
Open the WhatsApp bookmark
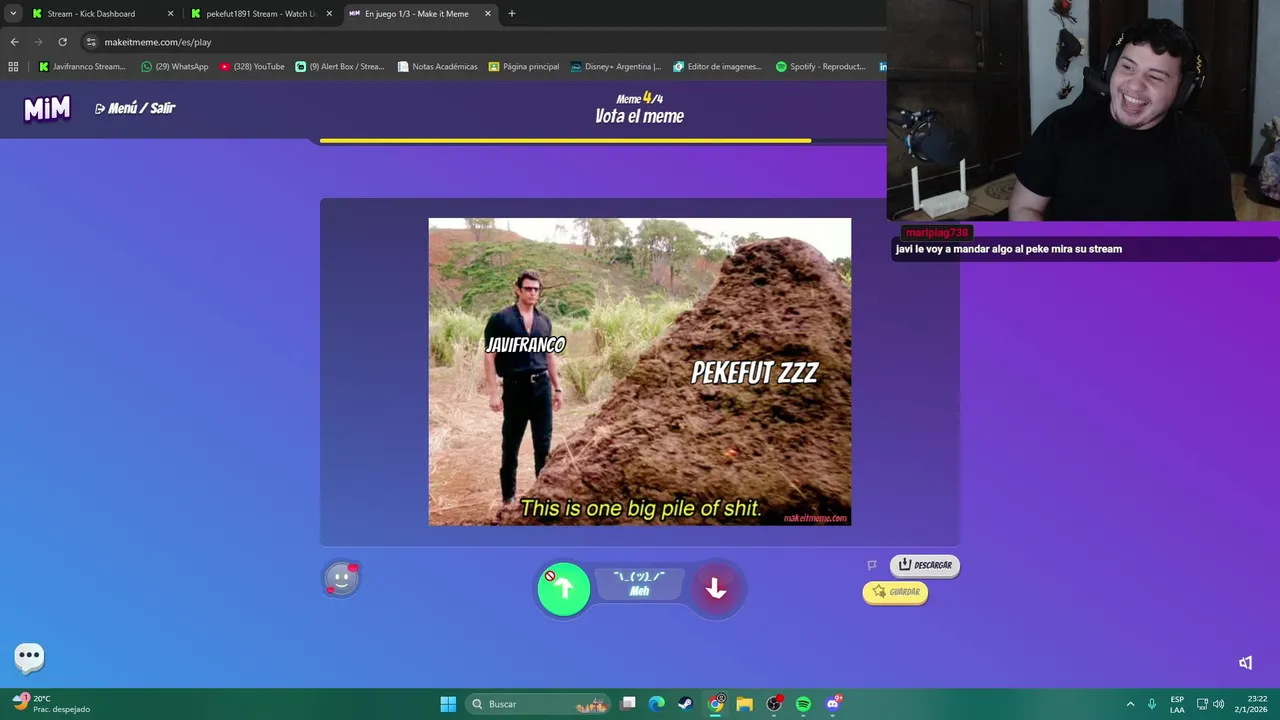click(175, 67)
